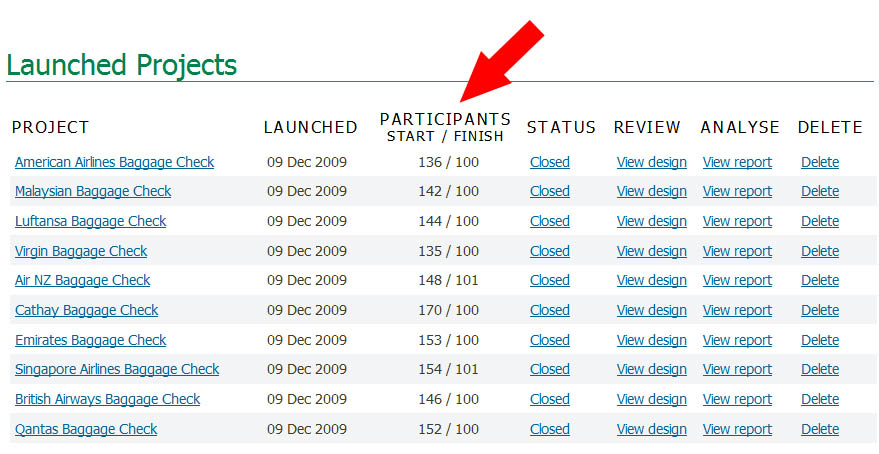Viewport: 879px width, 454px height.
Task: Click the PROJECT column header
Action: 50,128
